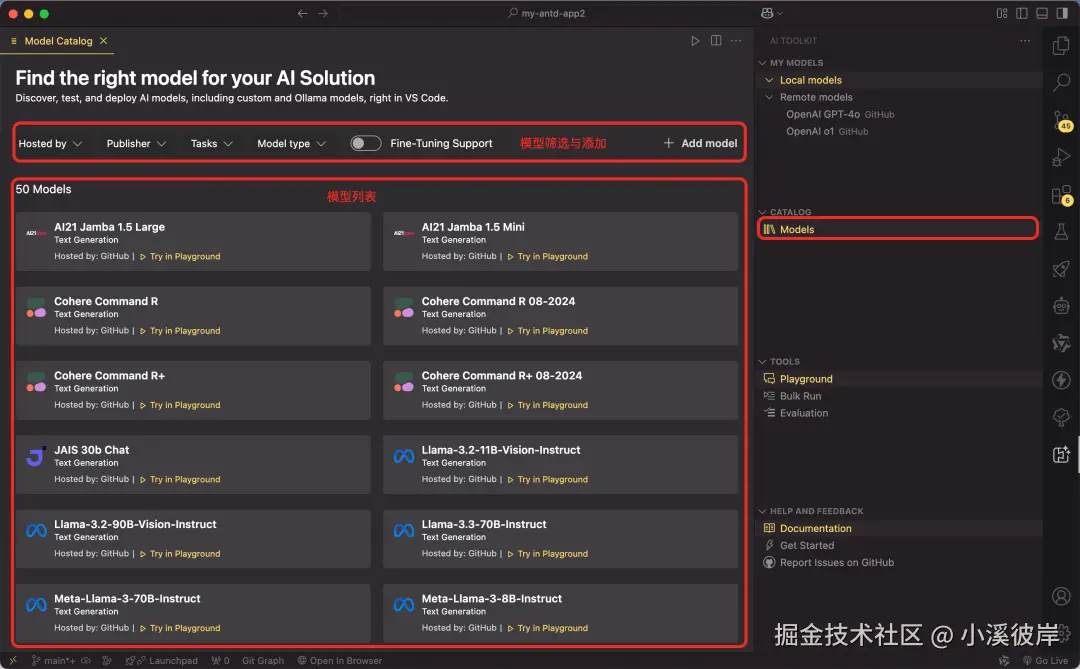
Task: Split the editor with the split icon
Action: [x=716, y=41]
